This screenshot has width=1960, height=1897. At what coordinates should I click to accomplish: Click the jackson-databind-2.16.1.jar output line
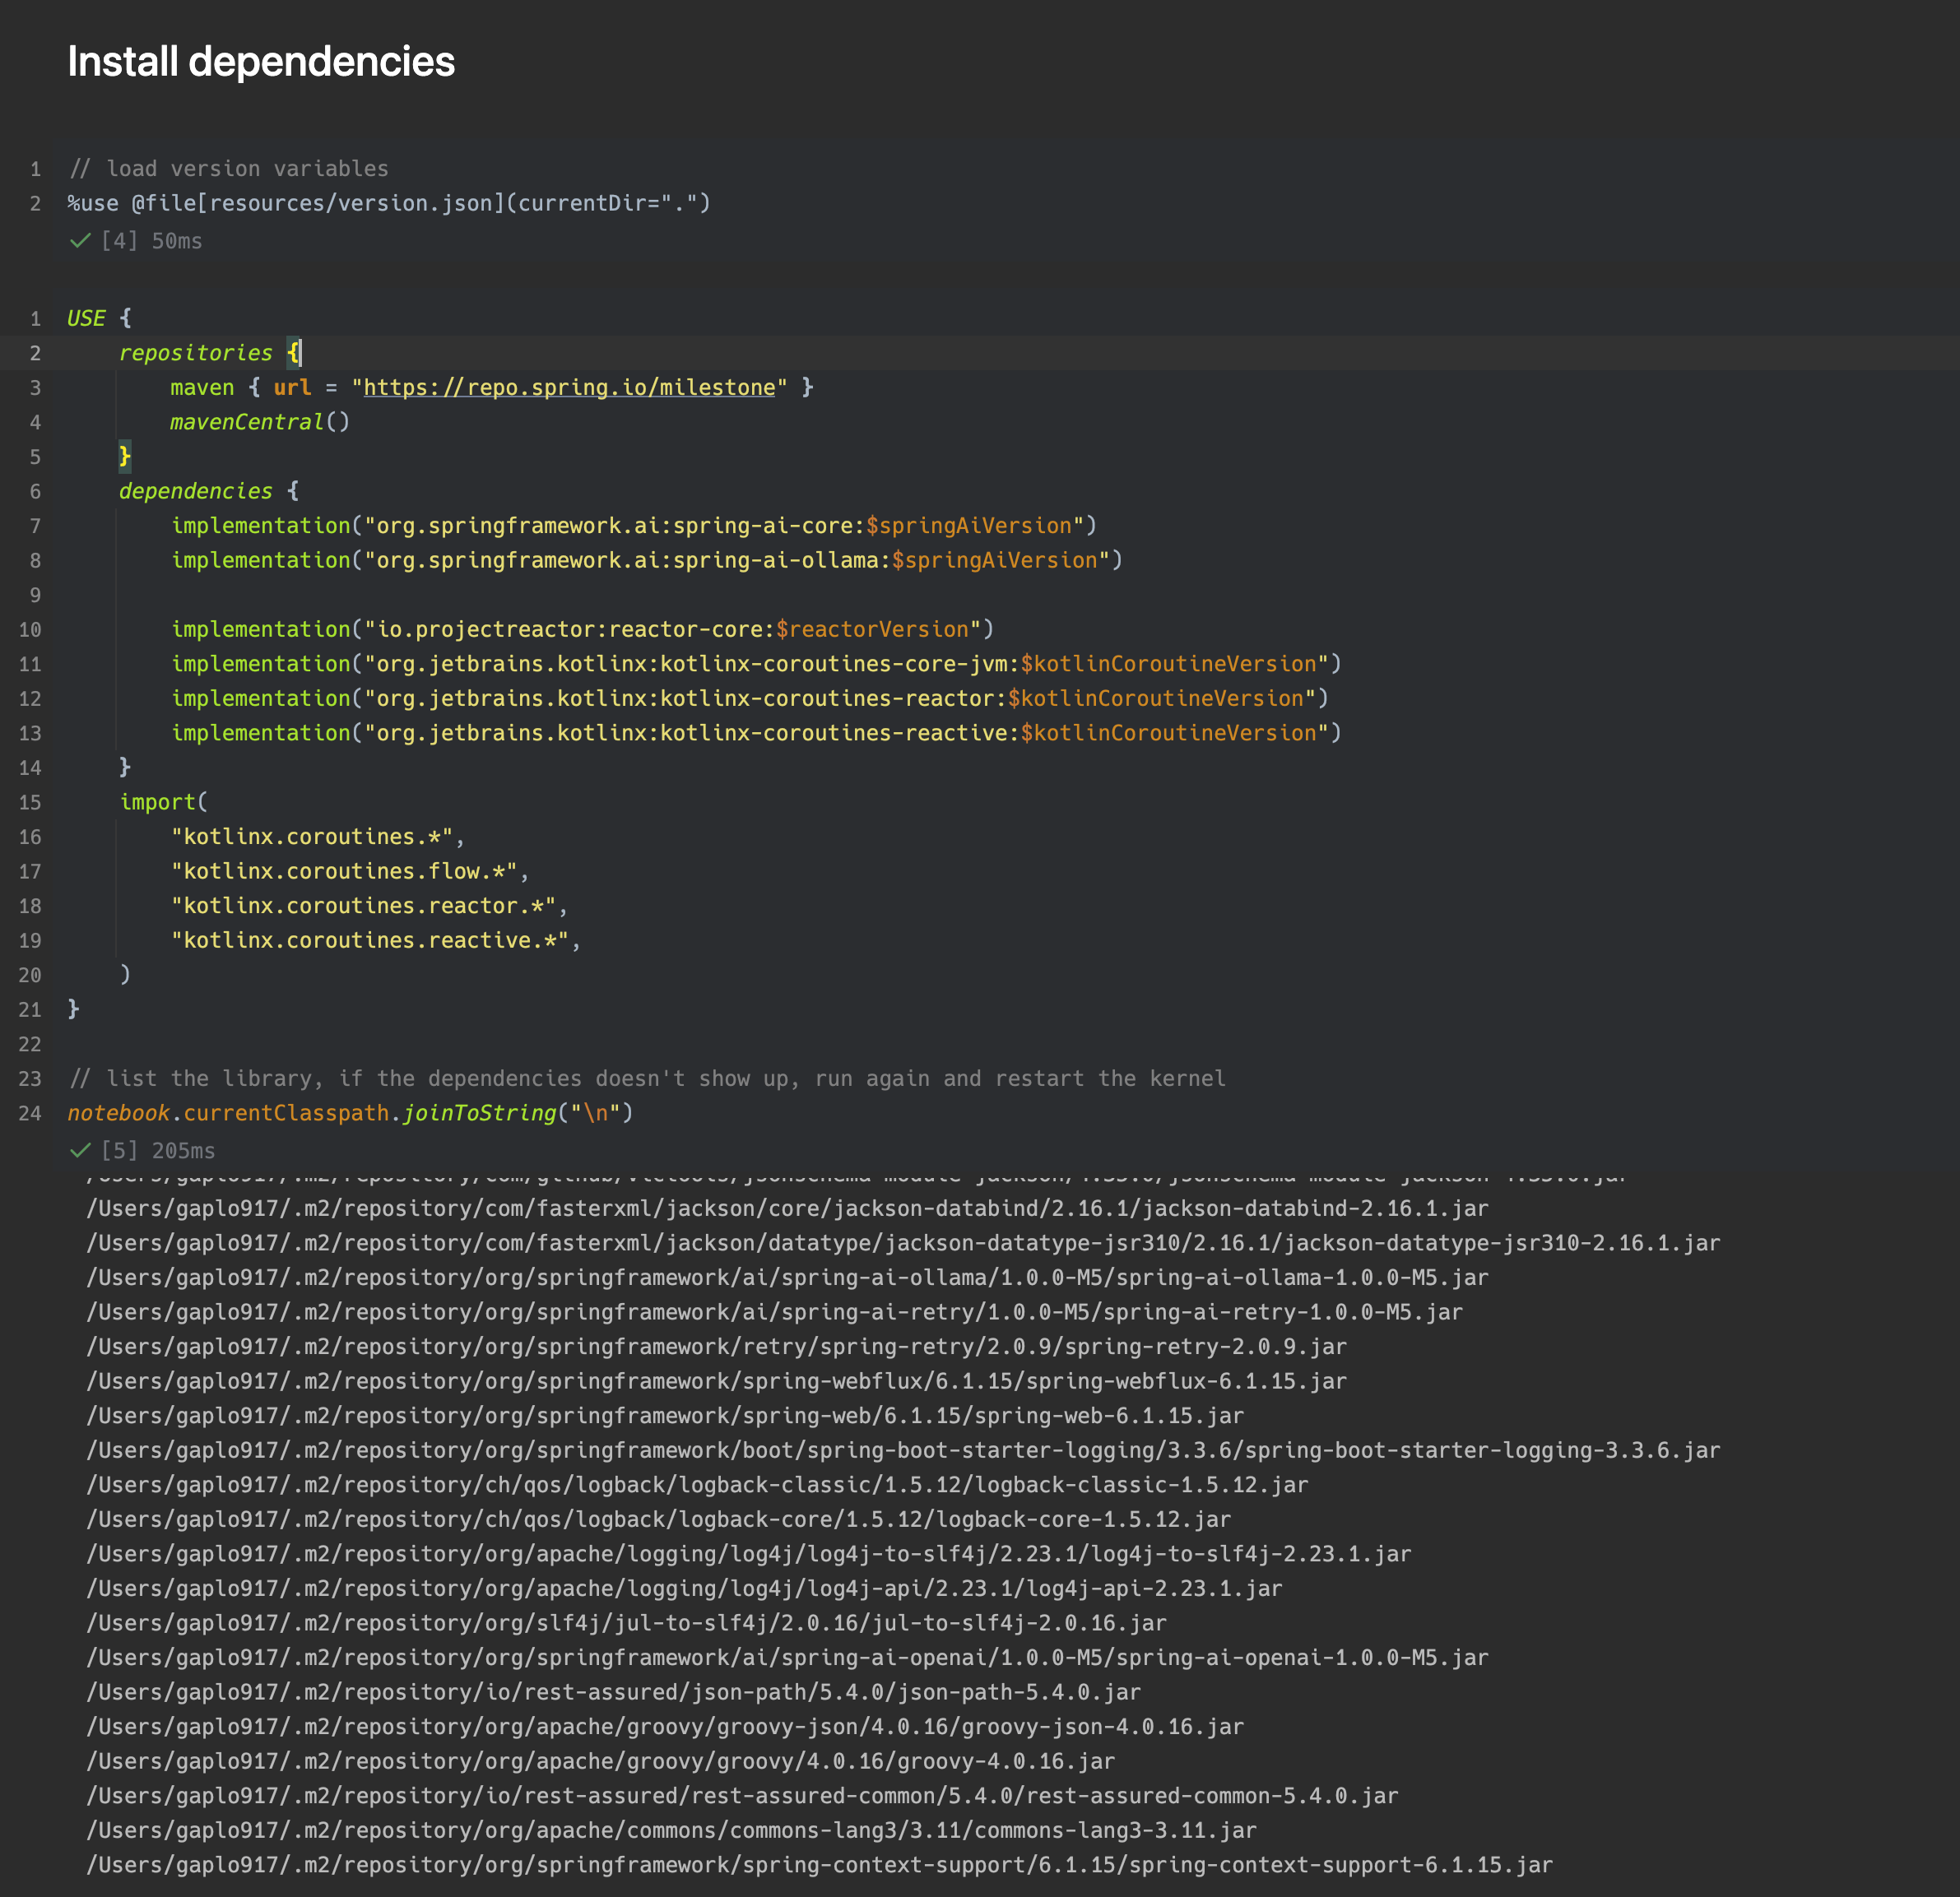click(787, 1209)
